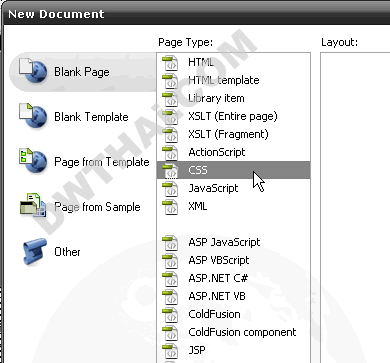Screen dimensions: 390x363
Task: Click the Other category scroll icon
Action: pyautogui.click(x=35, y=251)
